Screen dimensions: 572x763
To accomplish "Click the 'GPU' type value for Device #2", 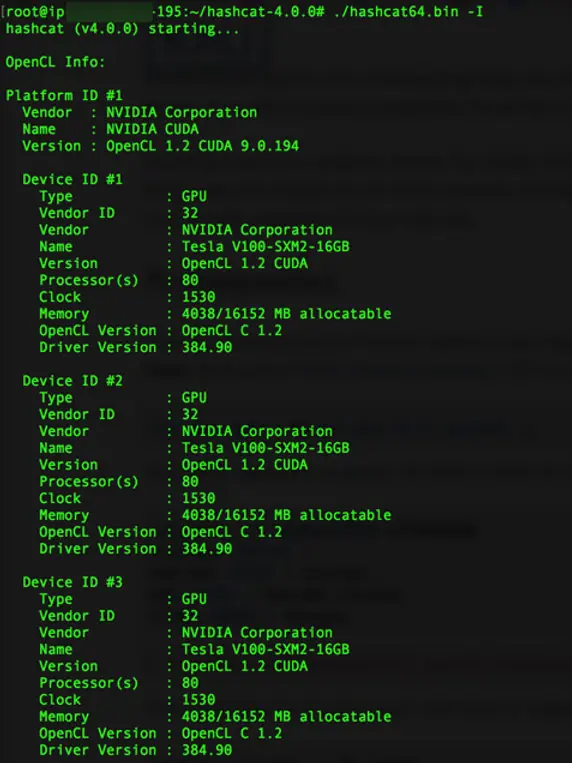I will [x=194, y=398].
